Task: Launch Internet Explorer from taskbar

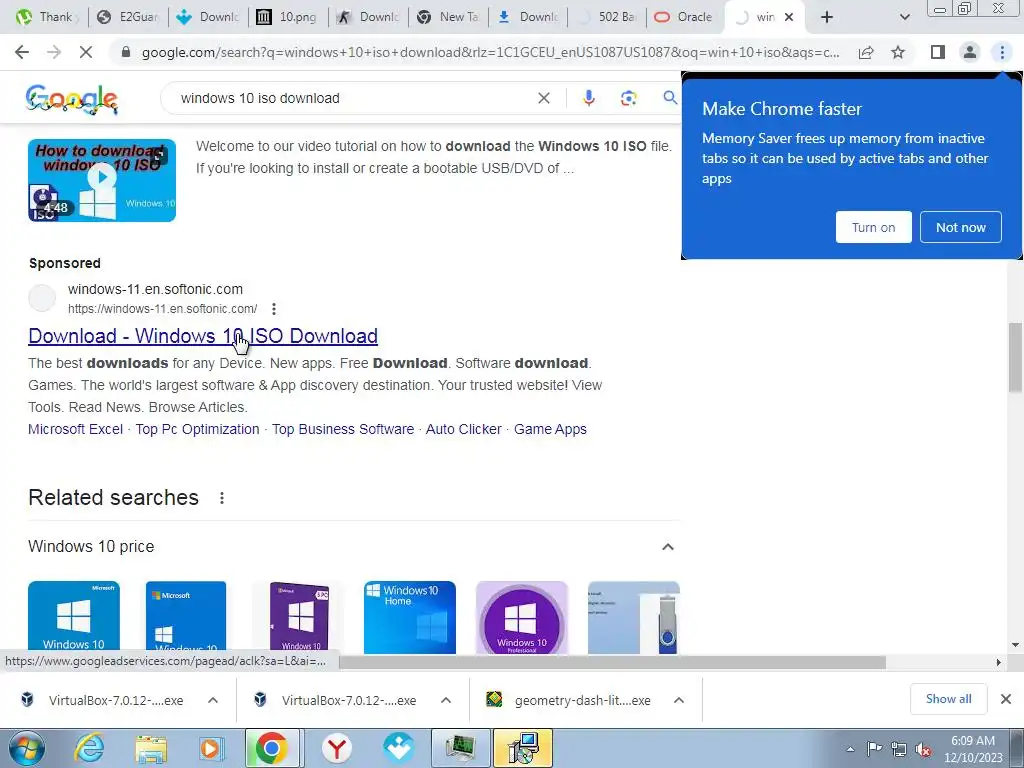Action: [x=89, y=748]
